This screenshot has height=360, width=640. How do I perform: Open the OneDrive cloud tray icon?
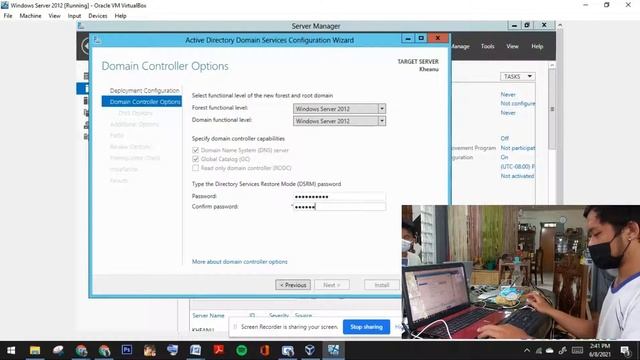click(x=550, y=350)
